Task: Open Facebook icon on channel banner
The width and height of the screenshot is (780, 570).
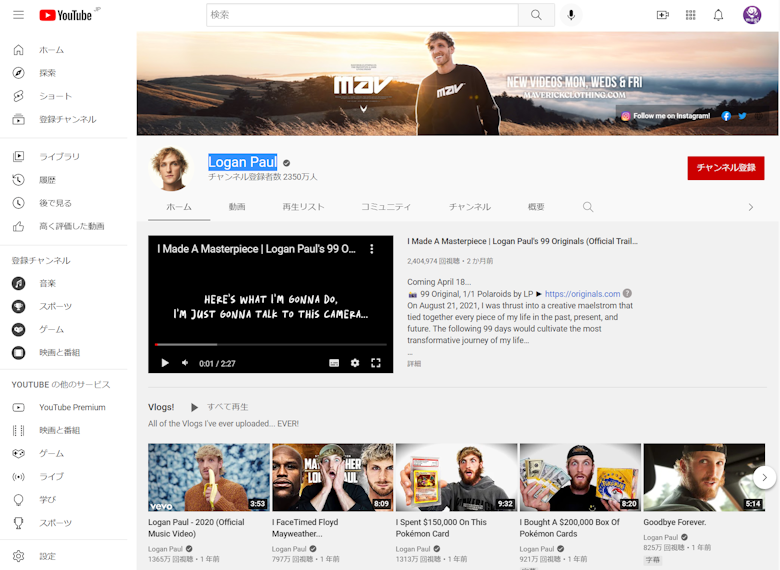Action: pyautogui.click(x=726, y=116)
